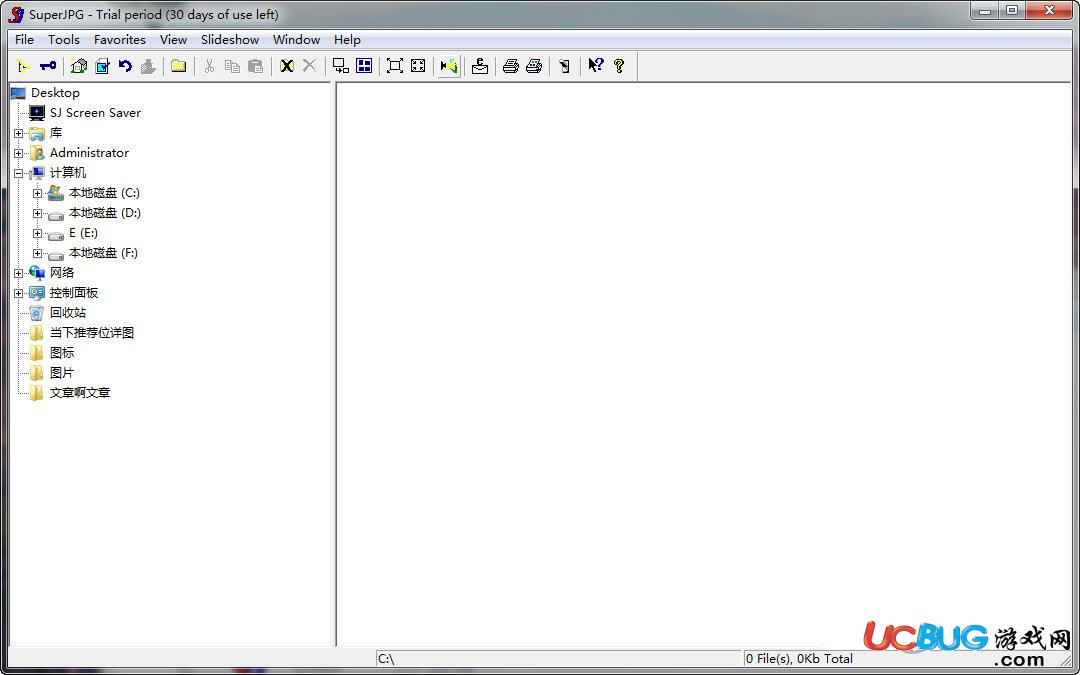This screenshot has width=1080, height=675.
Task: Click the full screen inward-arrows icon
Action: (x=418, y=66)
